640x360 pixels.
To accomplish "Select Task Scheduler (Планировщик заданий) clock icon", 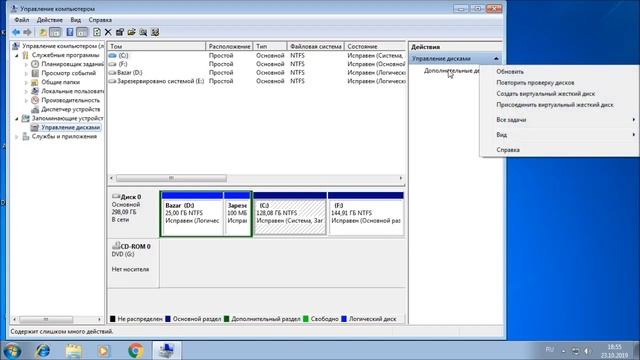I will pos(35,64).
